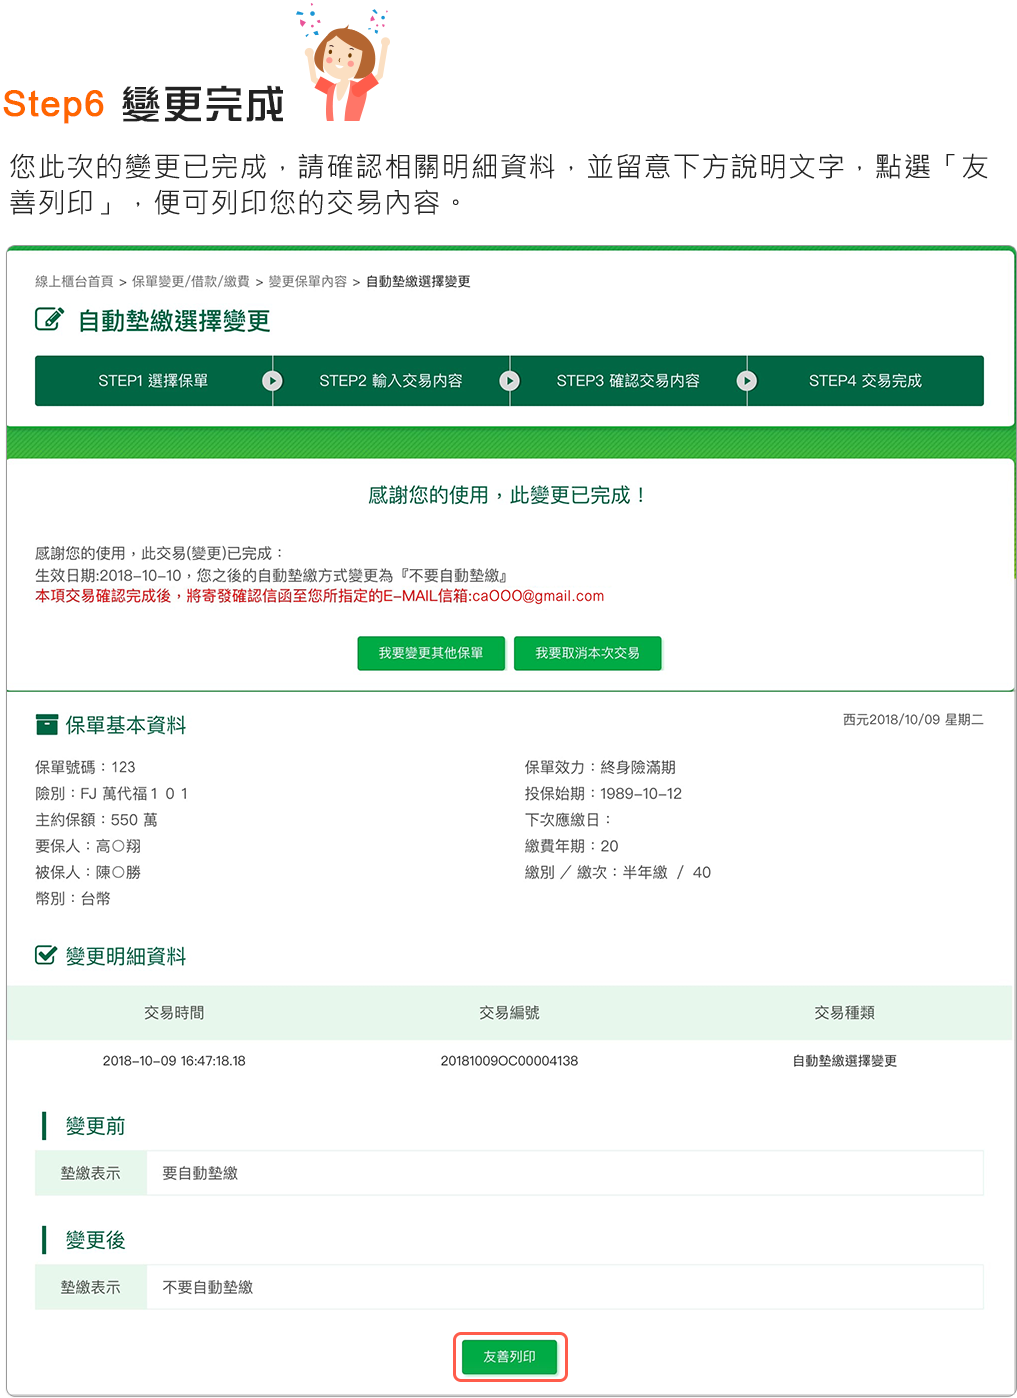Select the STEP3 確認交易內容 step
This screenshot has height=1398, width=1017.
pyautogui.click(x=628, y=381)
